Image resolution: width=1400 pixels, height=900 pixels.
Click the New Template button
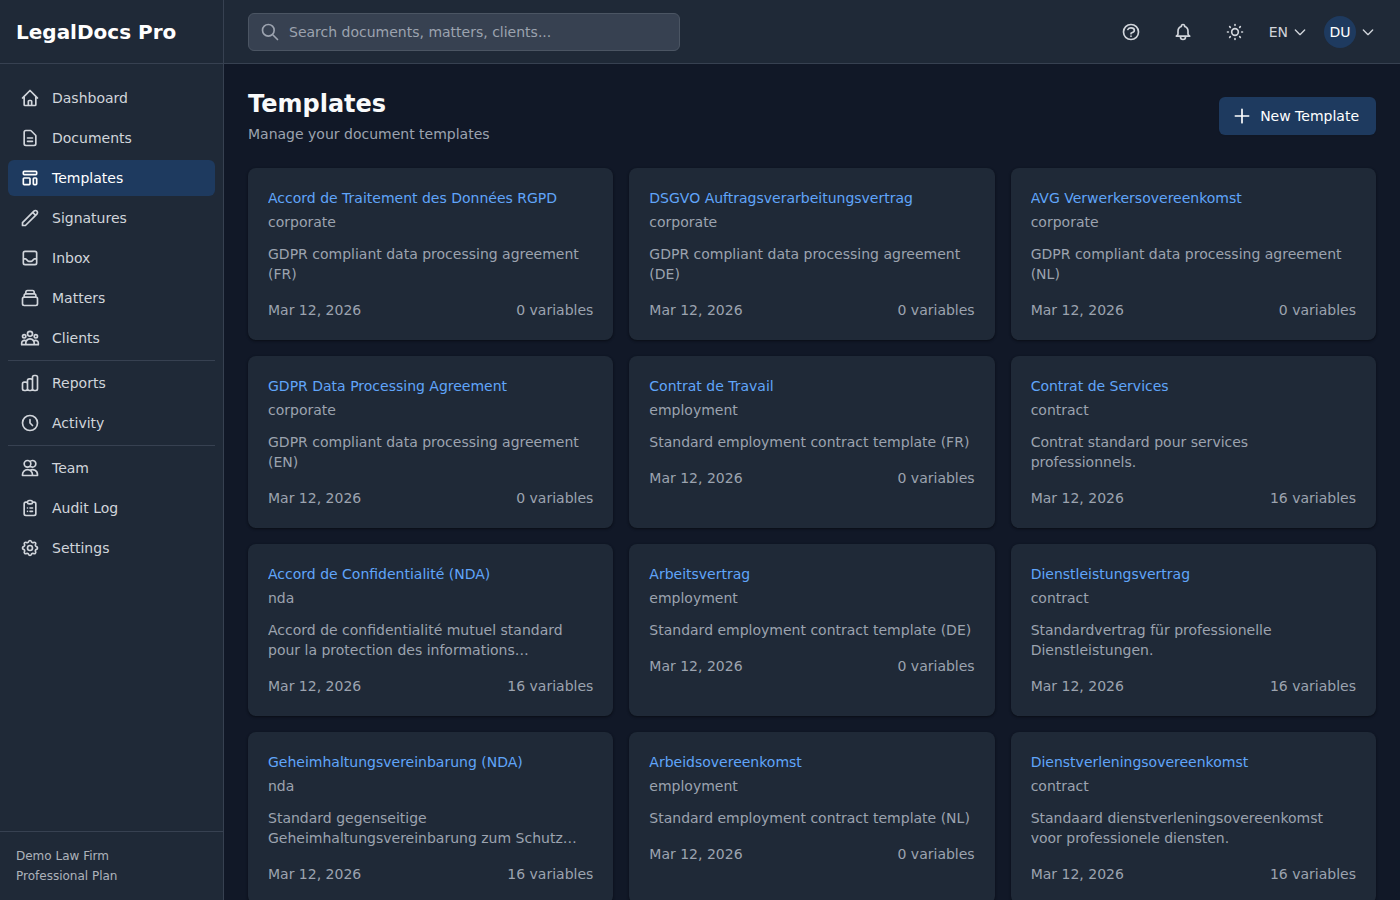1297,116
